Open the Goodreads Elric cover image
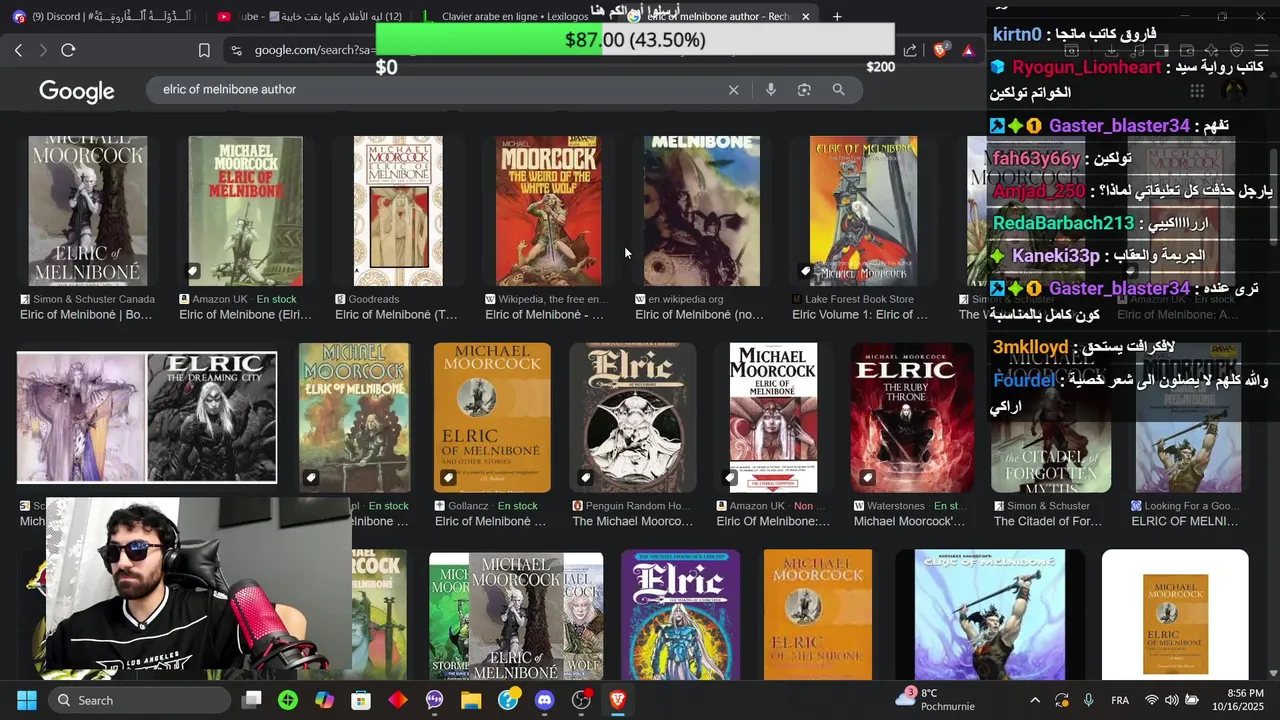The width and height of the screenshot is (1280, 720). 398,211
